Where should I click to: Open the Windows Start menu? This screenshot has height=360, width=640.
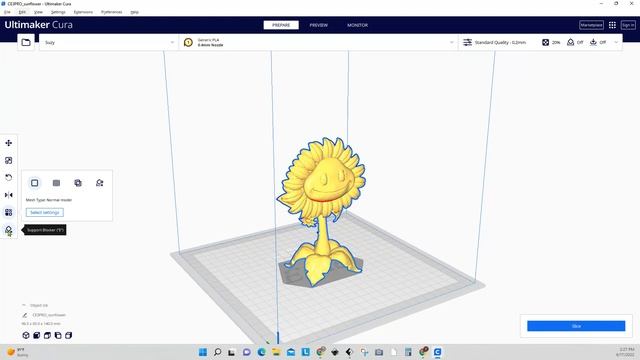point(203,352)
